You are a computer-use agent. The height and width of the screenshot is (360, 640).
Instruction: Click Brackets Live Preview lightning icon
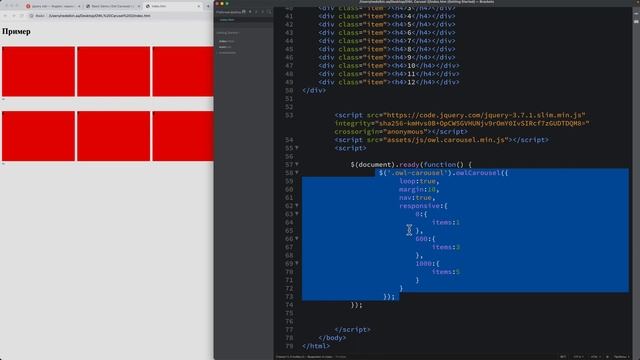[636, 13]
